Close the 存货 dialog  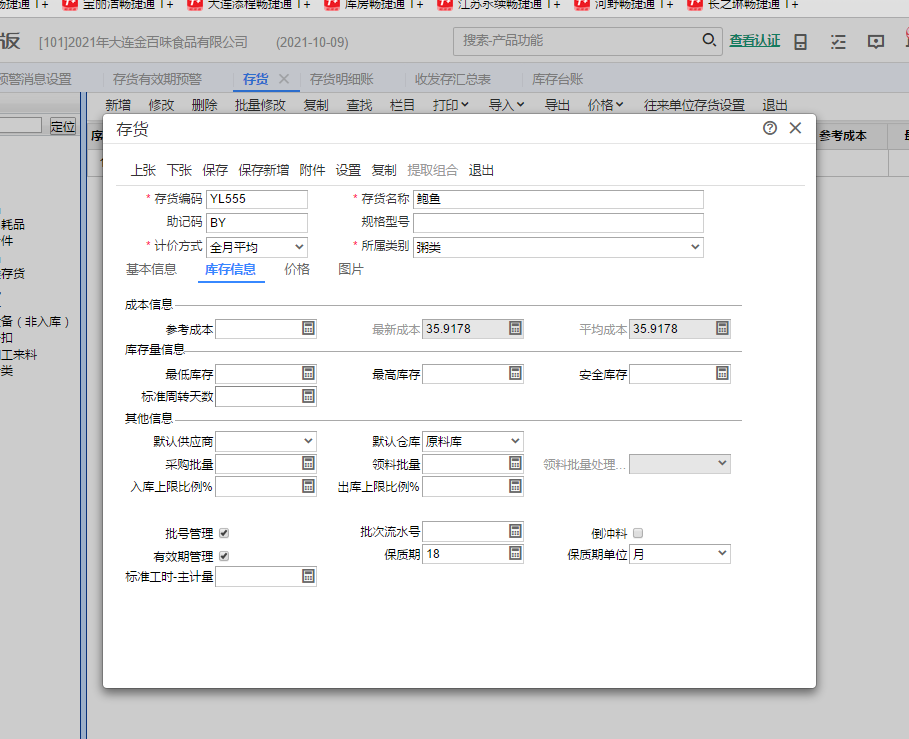tap(795, 128)
